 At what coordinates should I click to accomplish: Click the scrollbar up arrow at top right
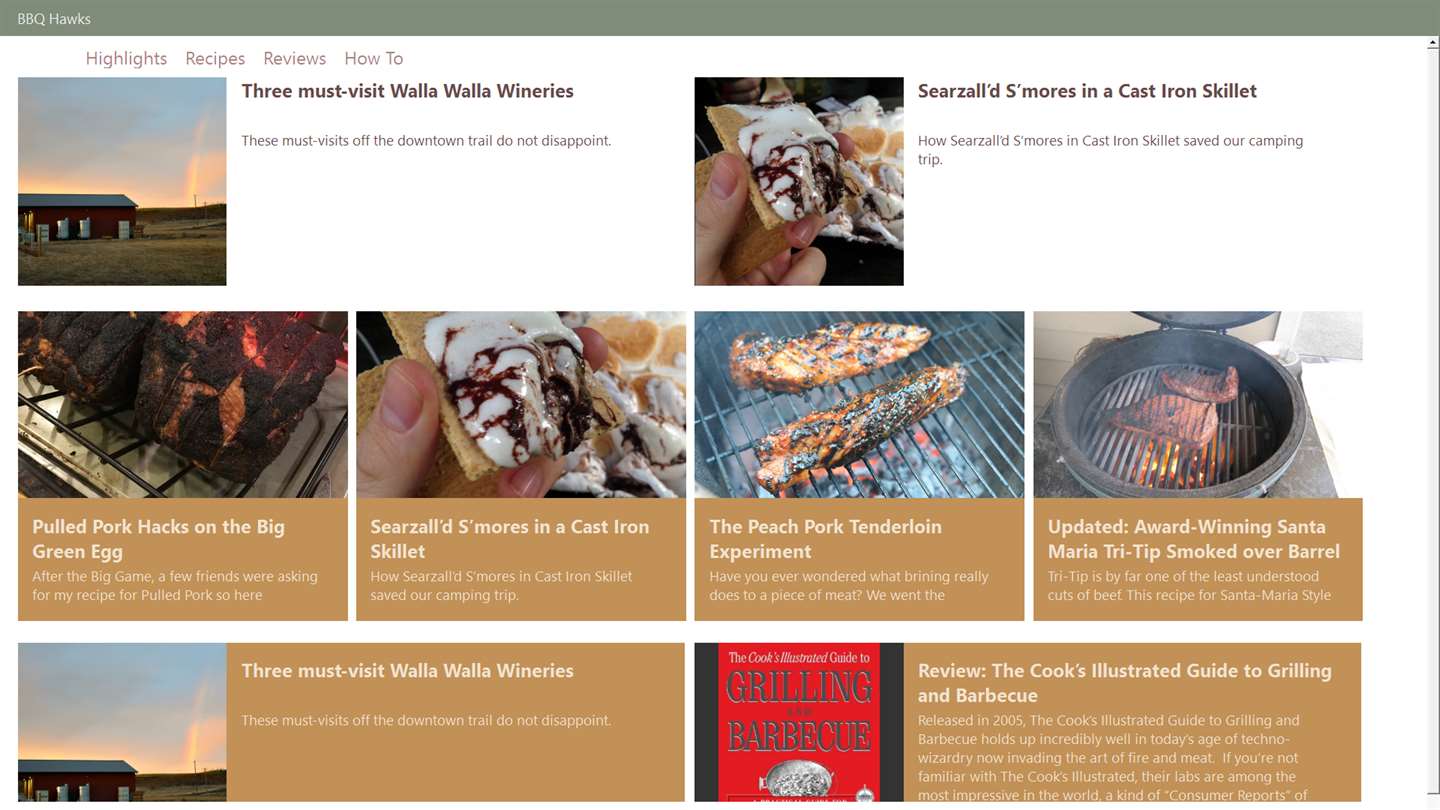(1432, 44)
